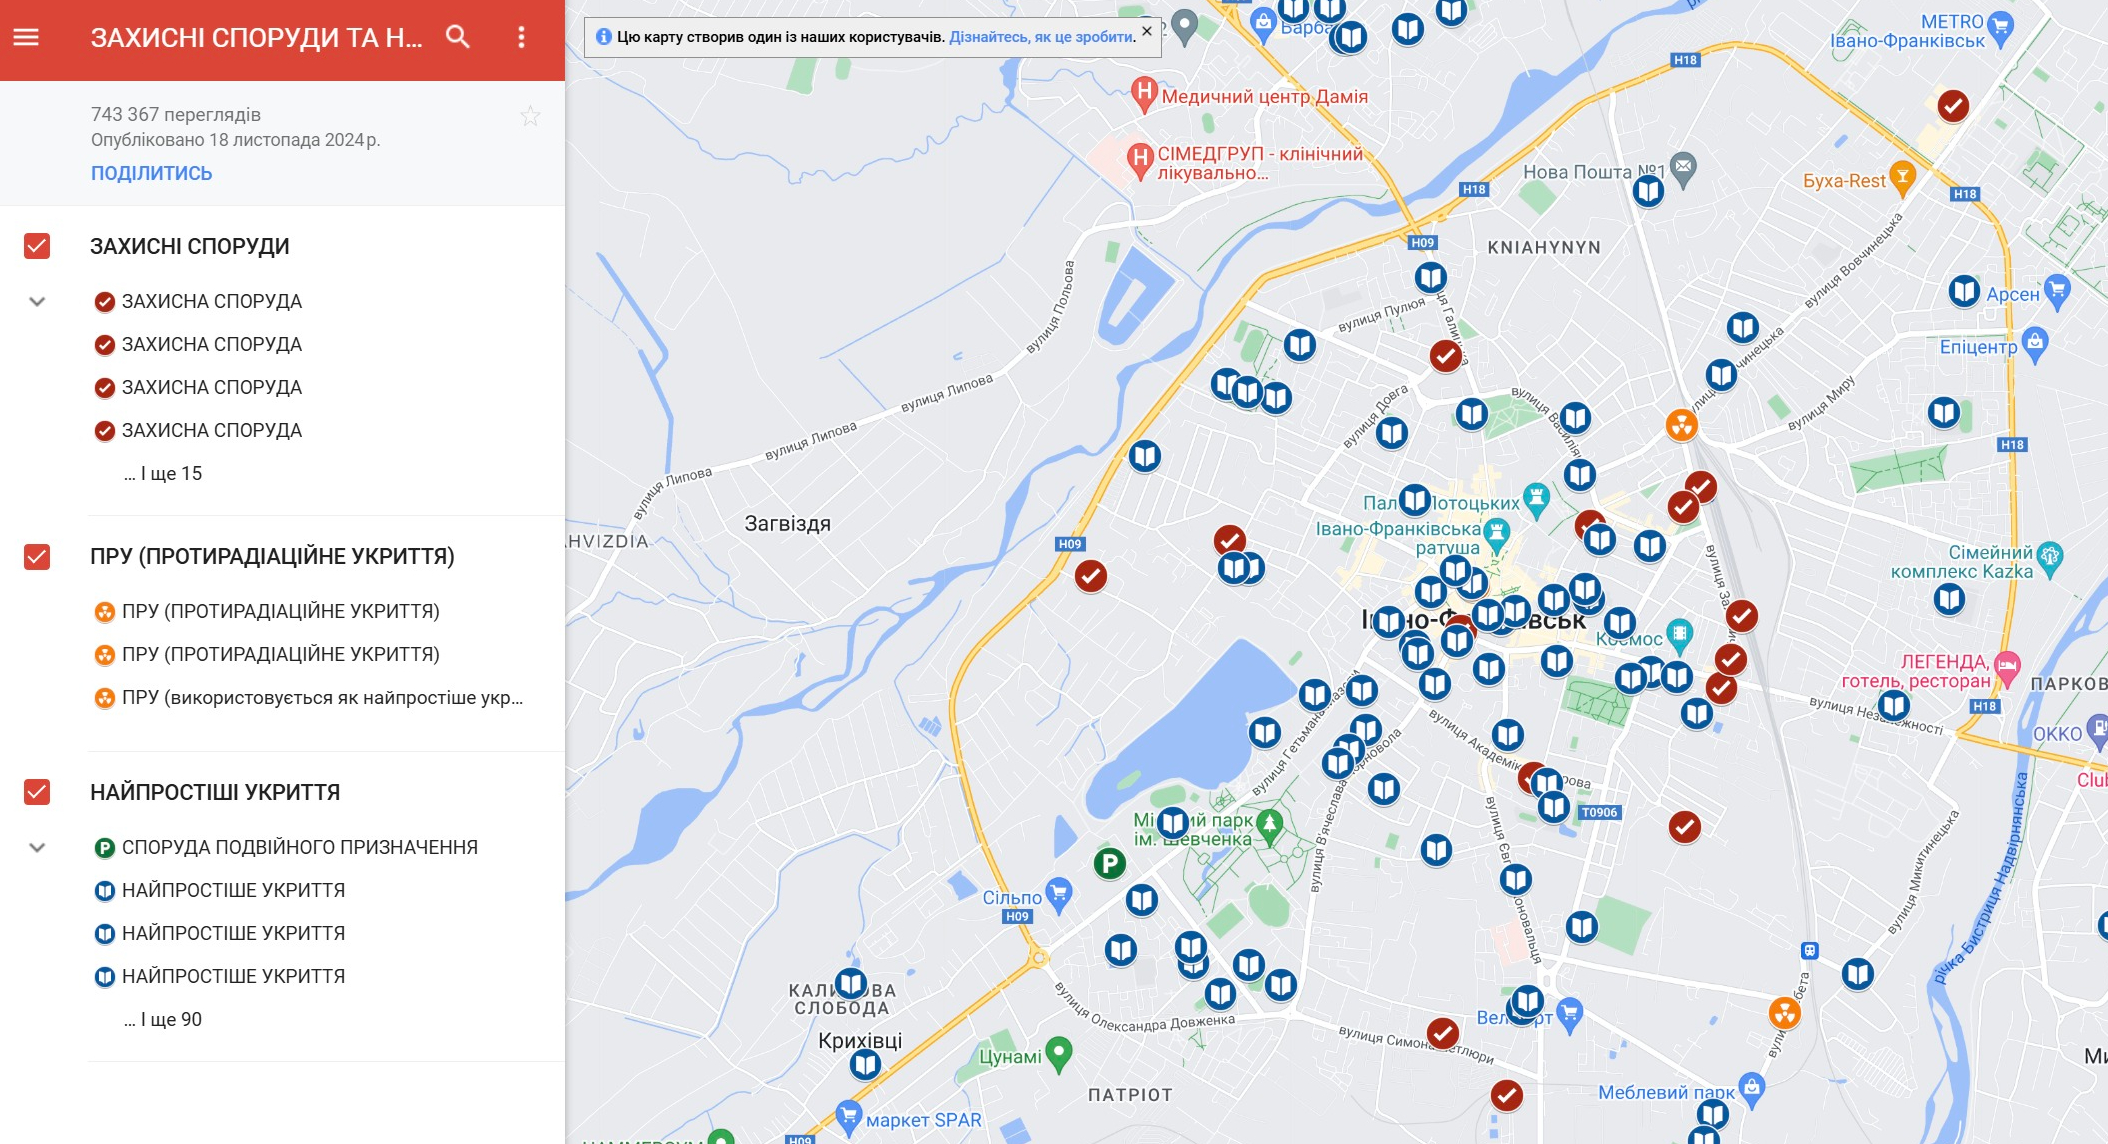Screen dimensions: 2108x1144
Task: Open the three-dot more options menu
Action: pos(521,37)
